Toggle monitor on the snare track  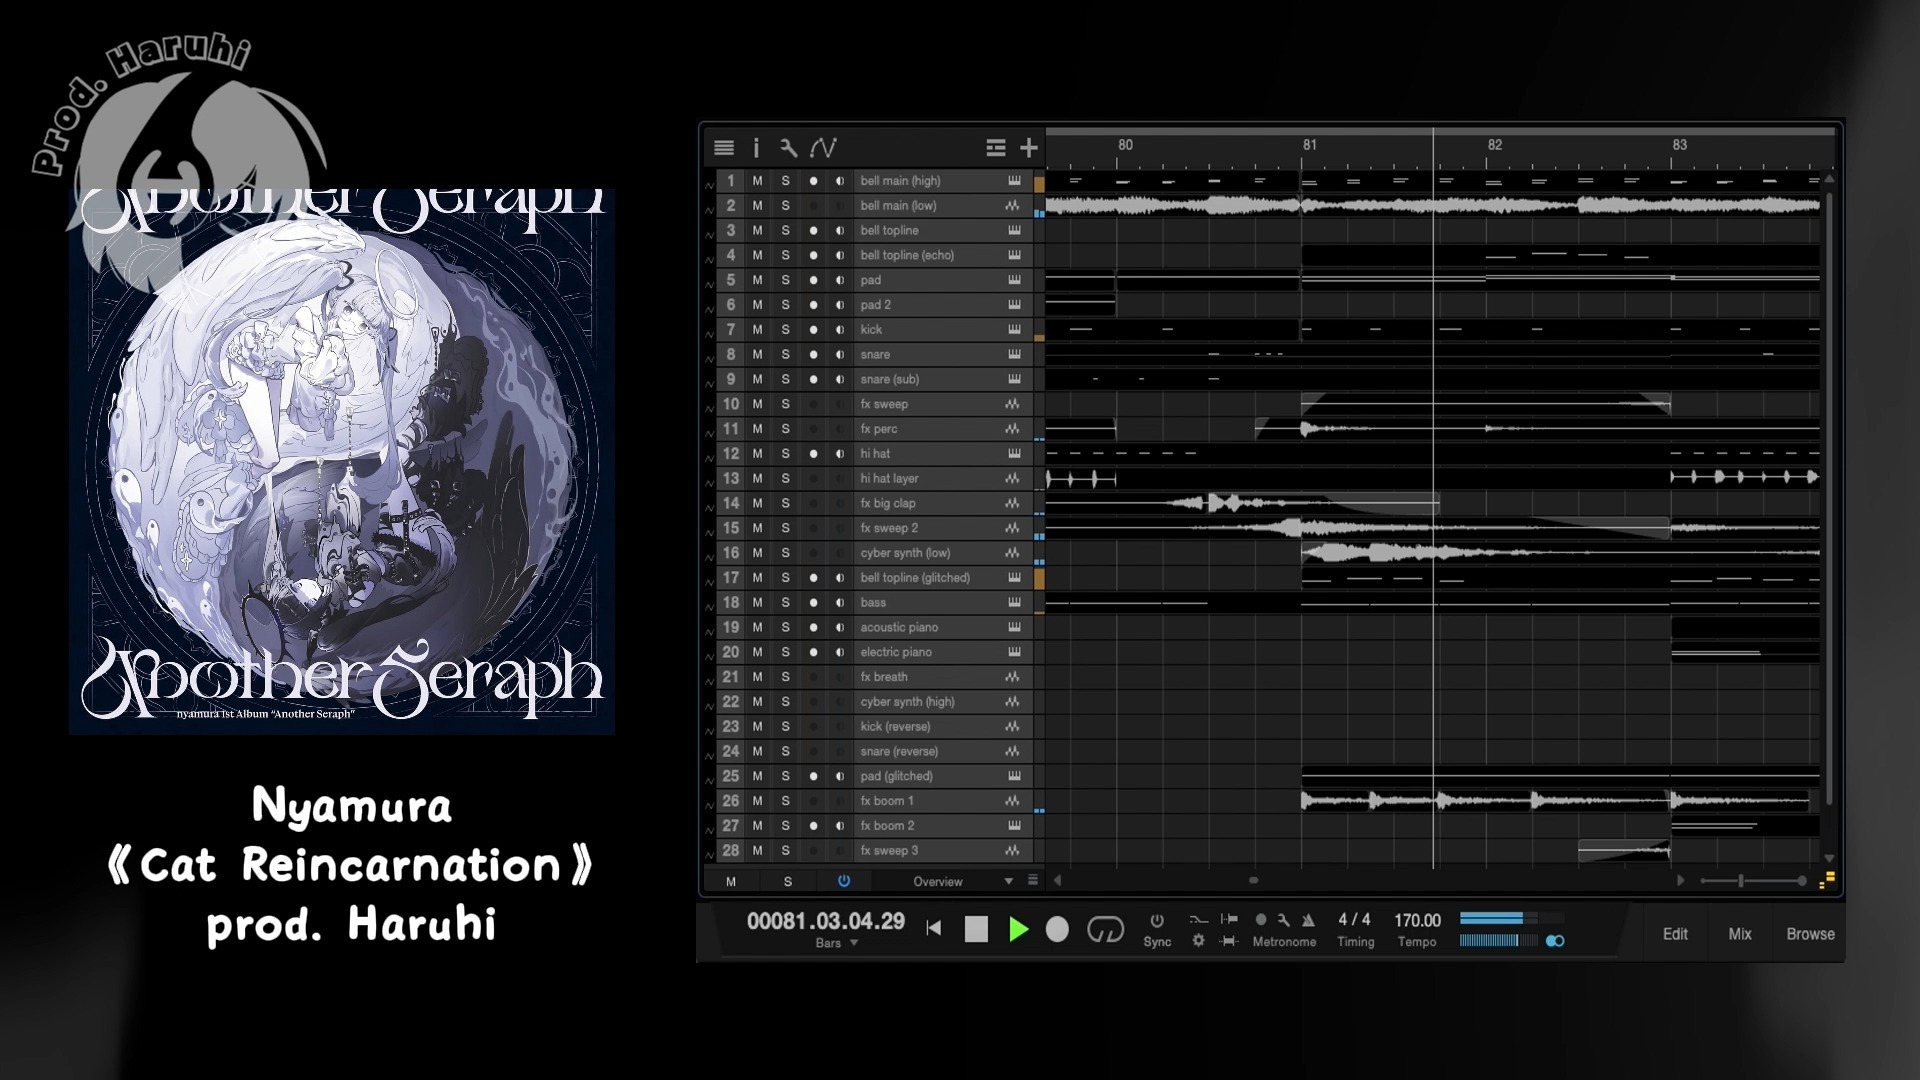pos(840,355)
